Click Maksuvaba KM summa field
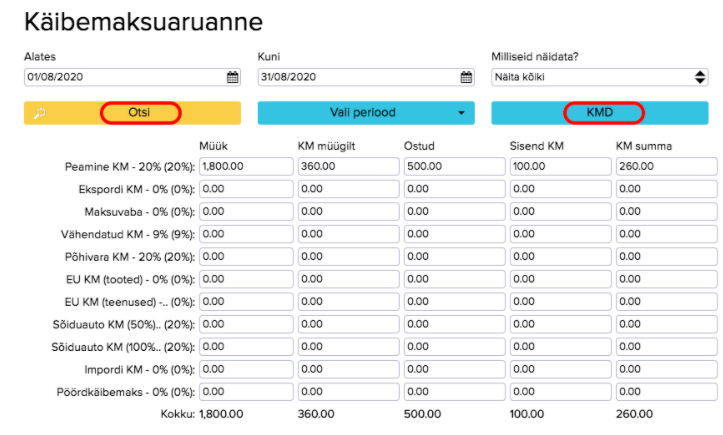This screenshot has height=435, width=723. click(667, 212)
